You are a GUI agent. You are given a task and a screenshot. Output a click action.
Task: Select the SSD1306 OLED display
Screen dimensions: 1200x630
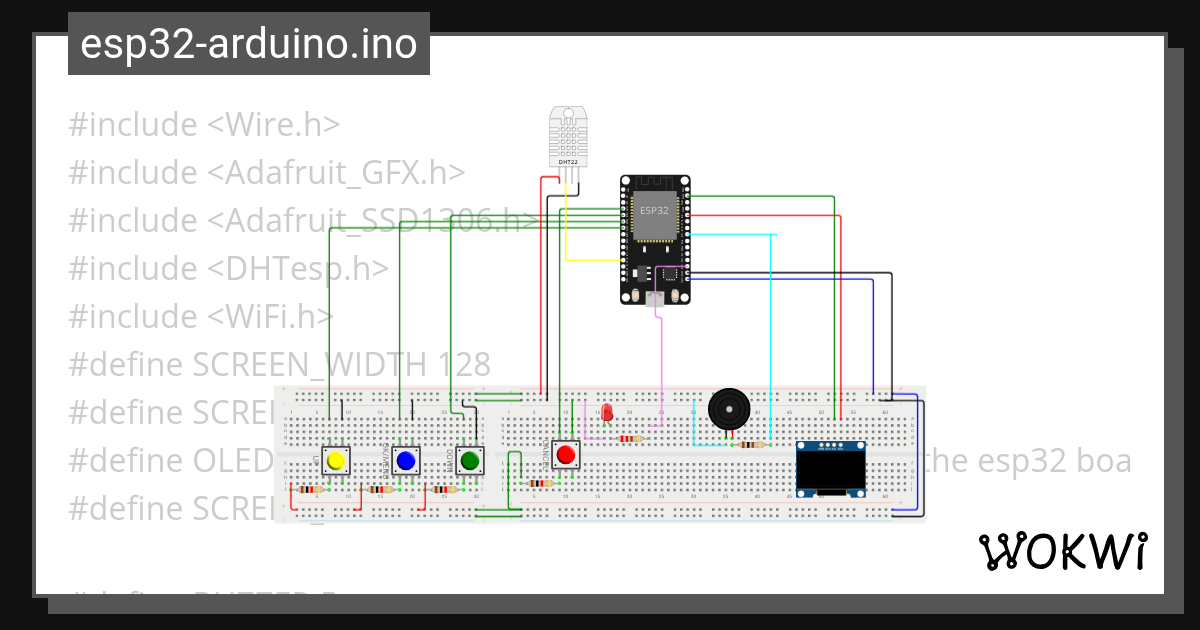830,466
